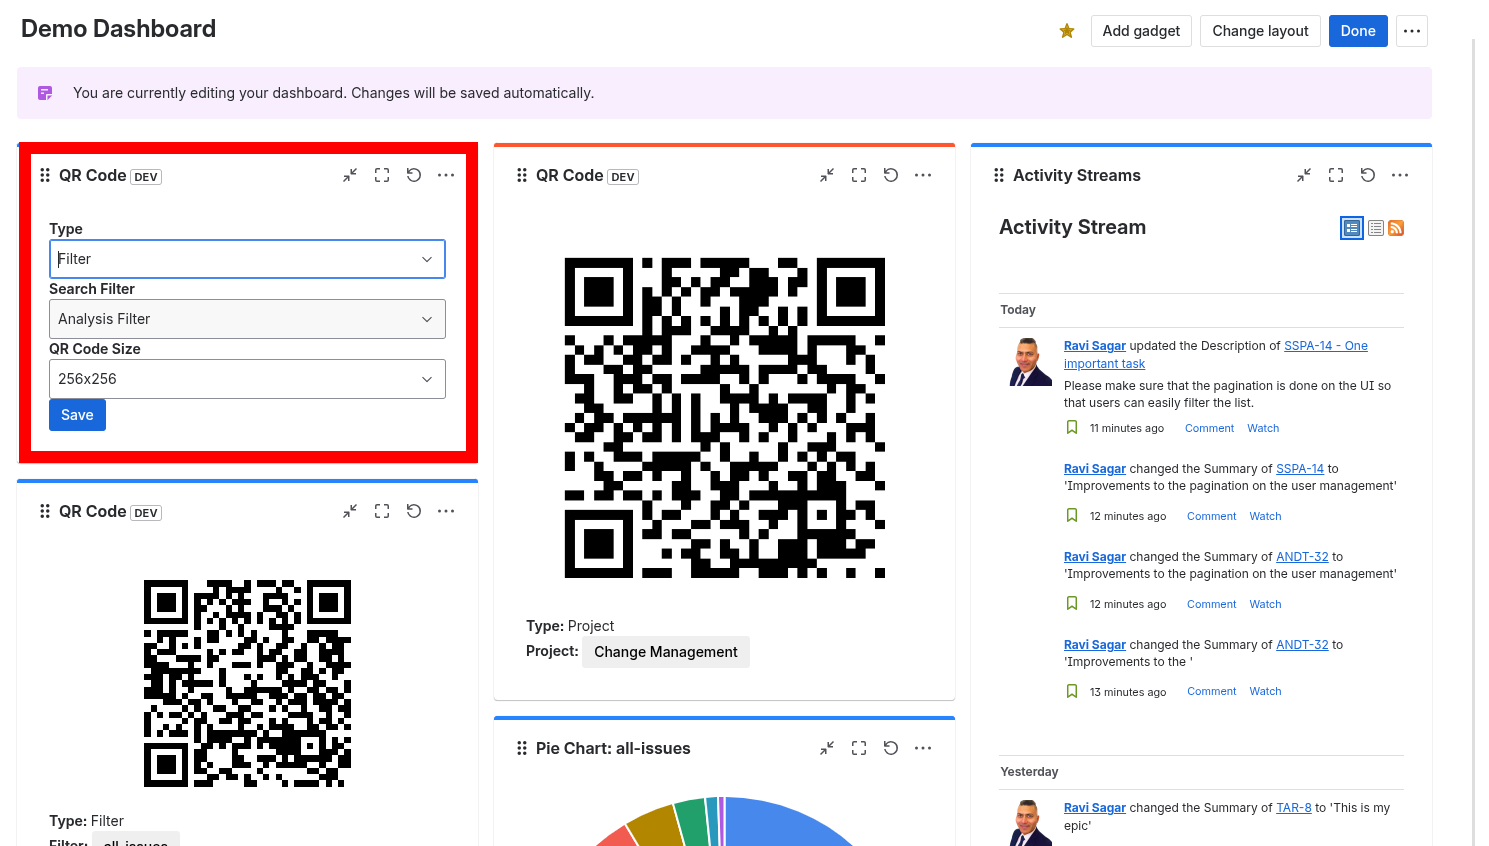This screenshot has width=1489, height=846.
Task: Click the page vertical scrollbar
Action: coord(1474,440)
